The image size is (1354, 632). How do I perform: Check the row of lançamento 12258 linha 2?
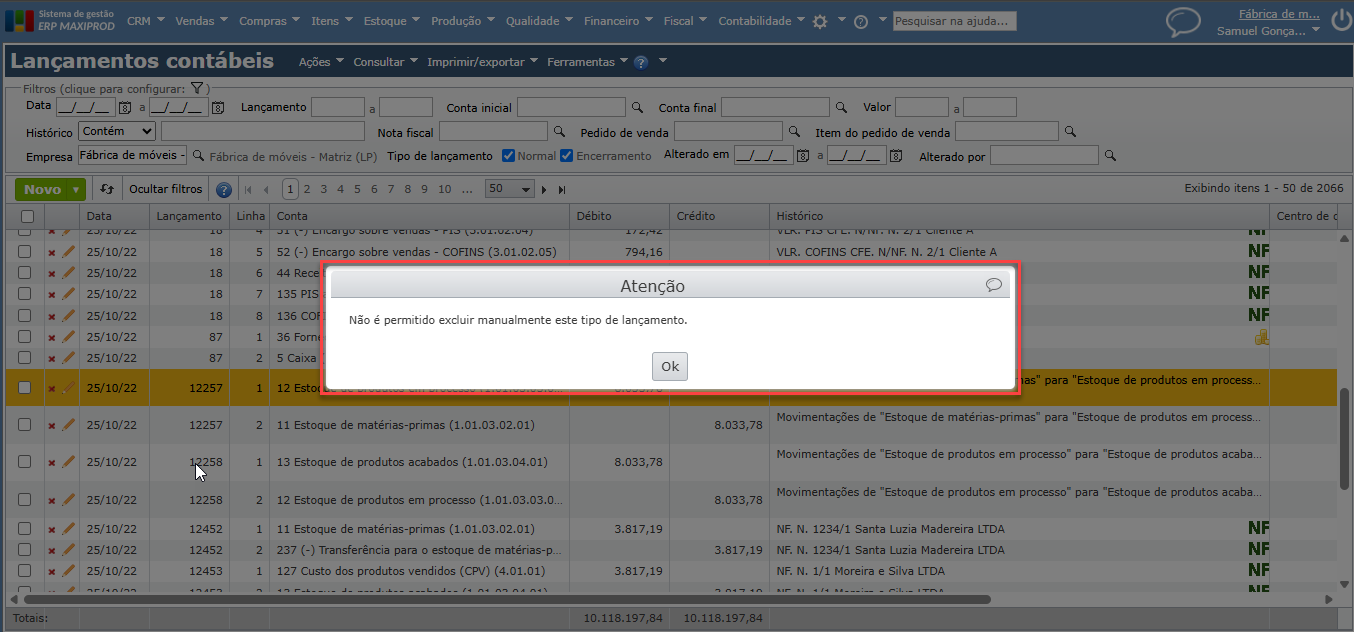(24, 499)
